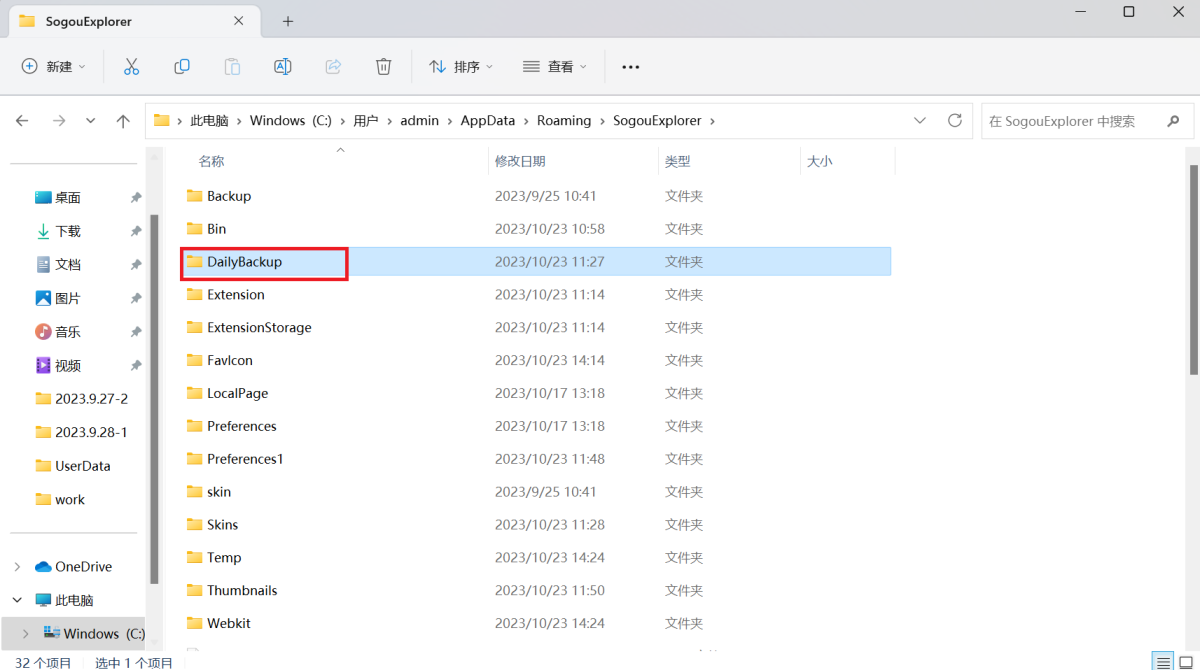
Task: Switch to details view layout icon
Action: pyautogui.click(x=1163, y=662)
